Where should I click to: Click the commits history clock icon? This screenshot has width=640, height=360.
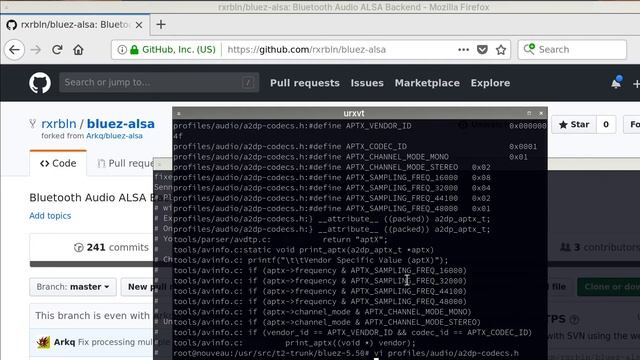[79, 247]
